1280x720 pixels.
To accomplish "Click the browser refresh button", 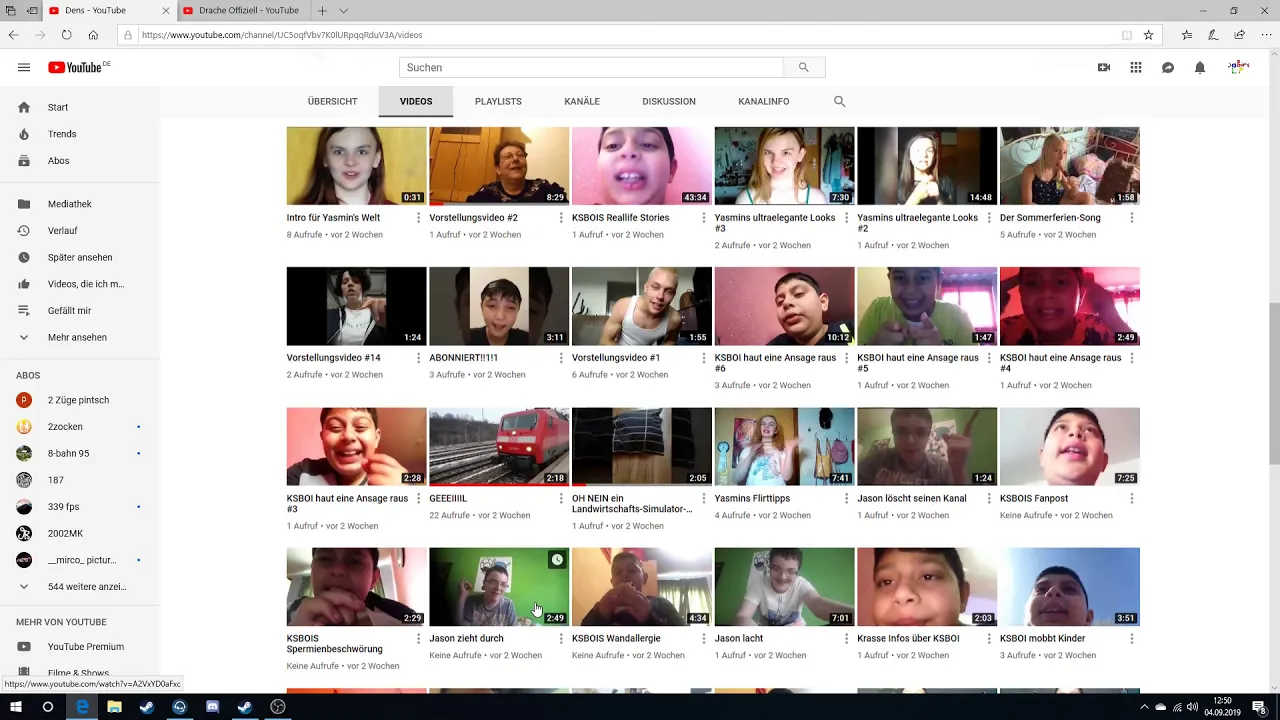I will [66, 35].
